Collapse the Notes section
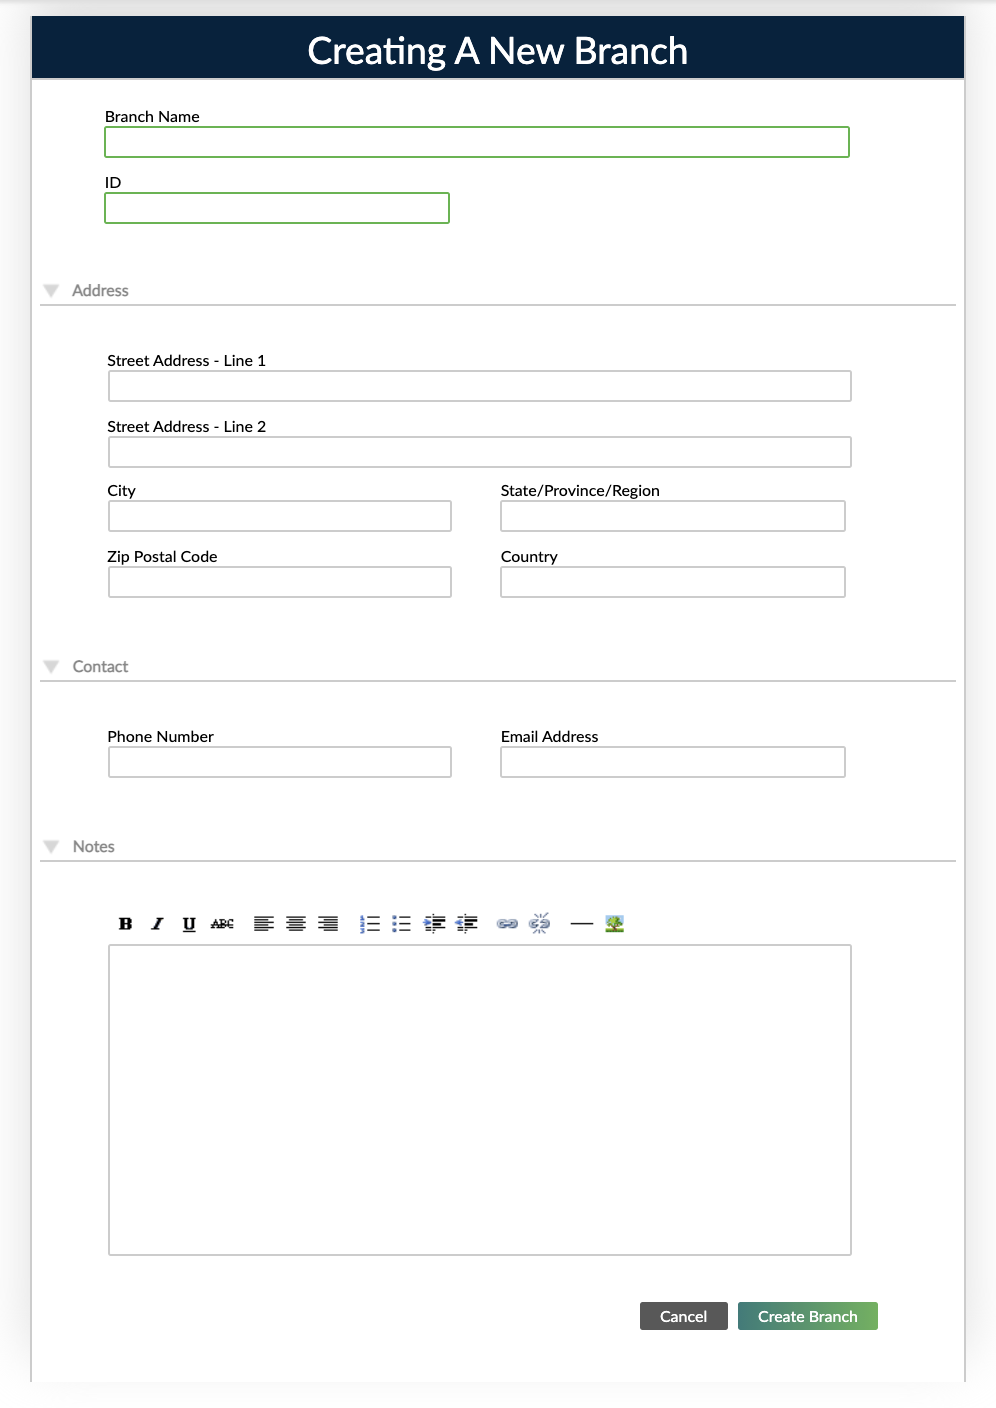Screen dimensions: 996x1408 coord(51,846)
